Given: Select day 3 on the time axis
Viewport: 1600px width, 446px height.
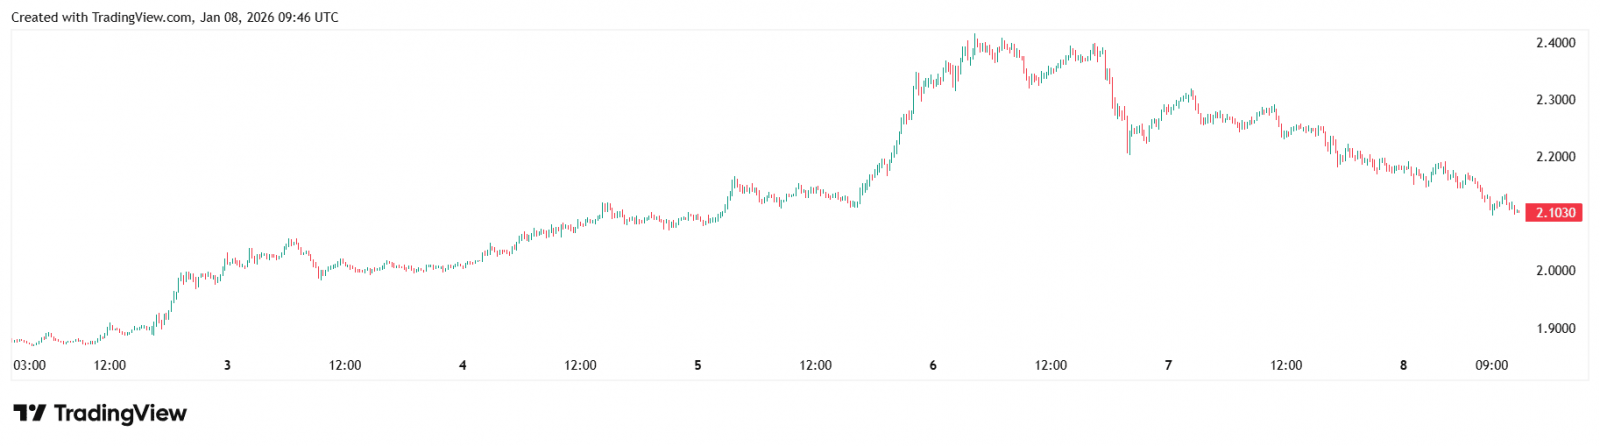Looking at the screenshot, I should point(227,365).
